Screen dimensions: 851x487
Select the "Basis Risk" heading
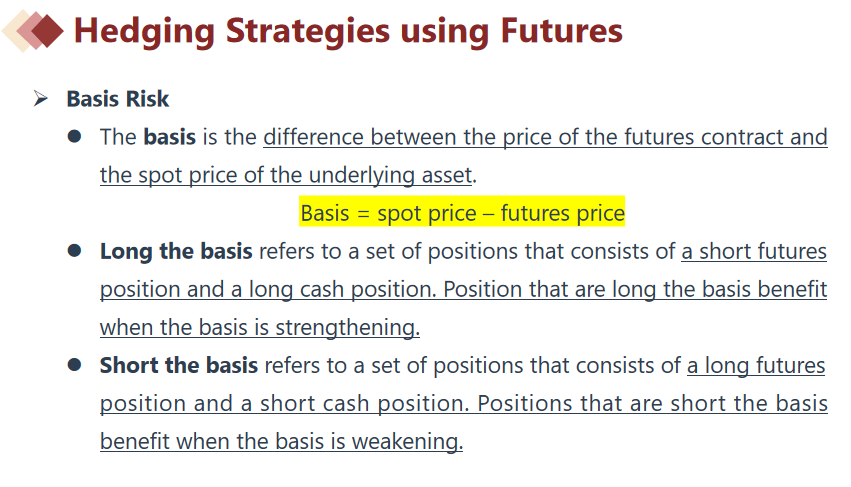click(117, 99)
